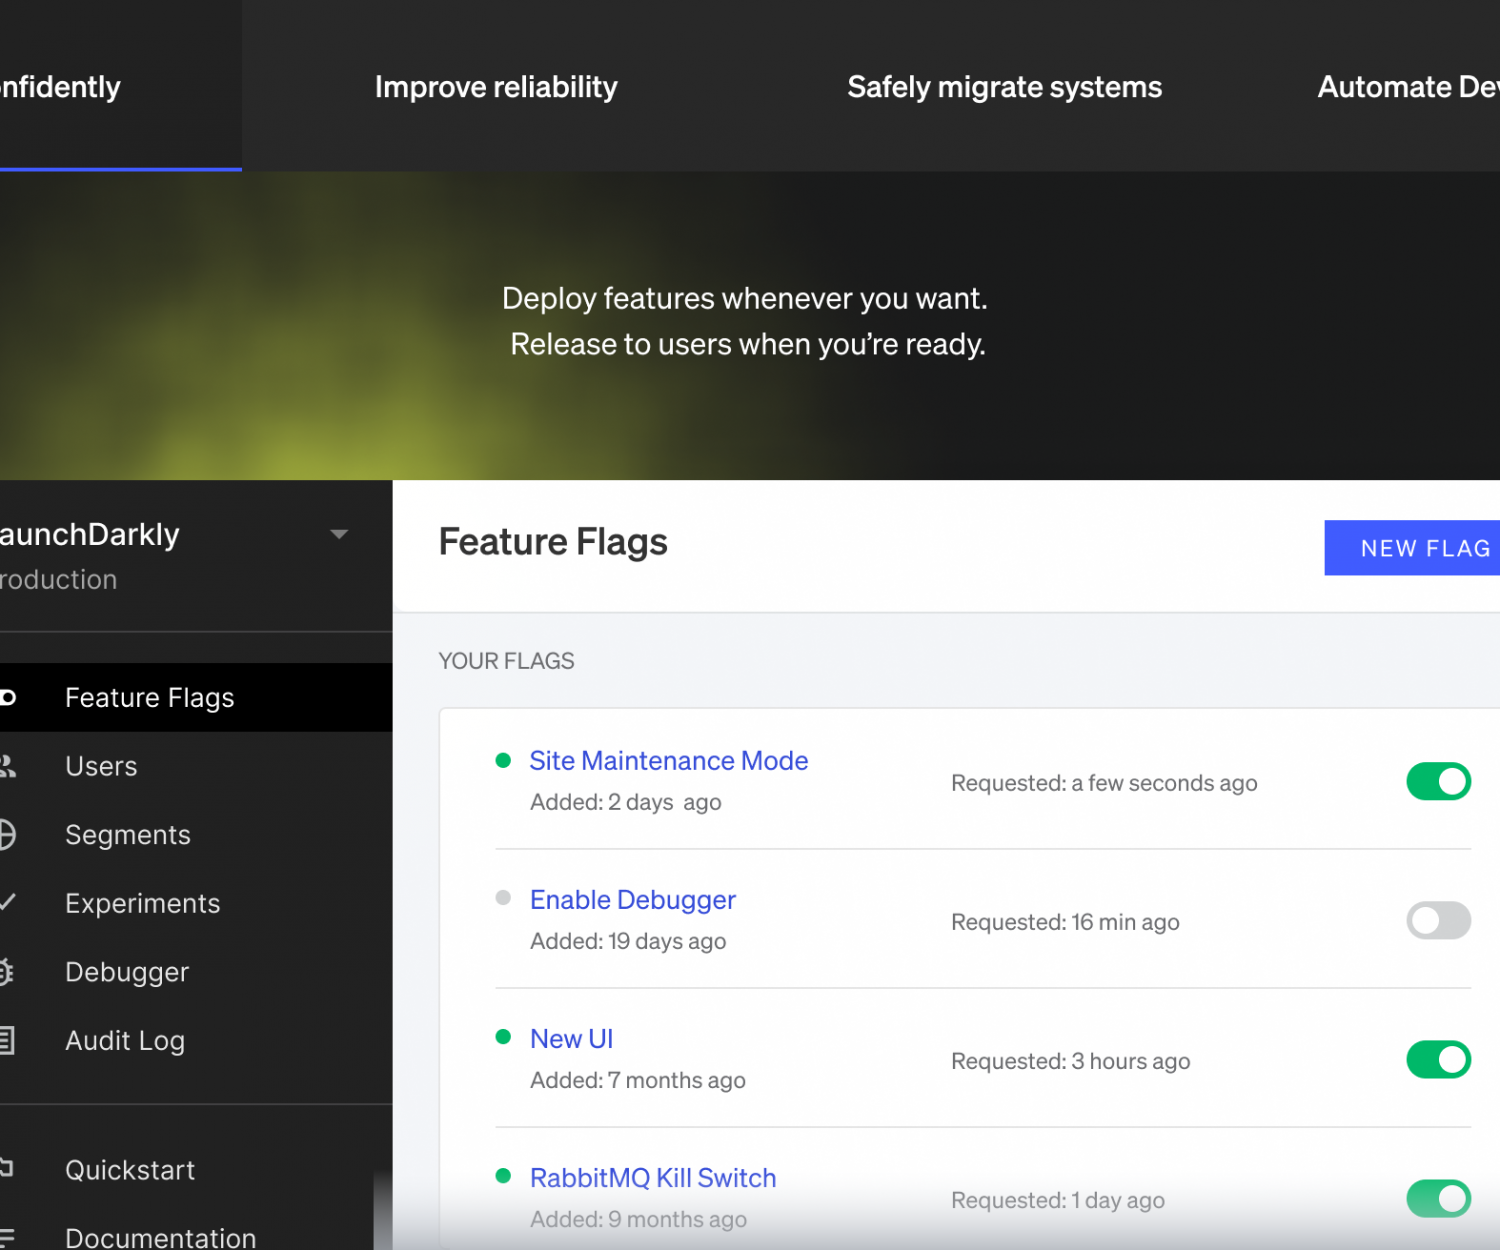The image size is (1500, 1250).
Task: Disable the New UI flag toggle
Action: [x=1438, y=1059]
